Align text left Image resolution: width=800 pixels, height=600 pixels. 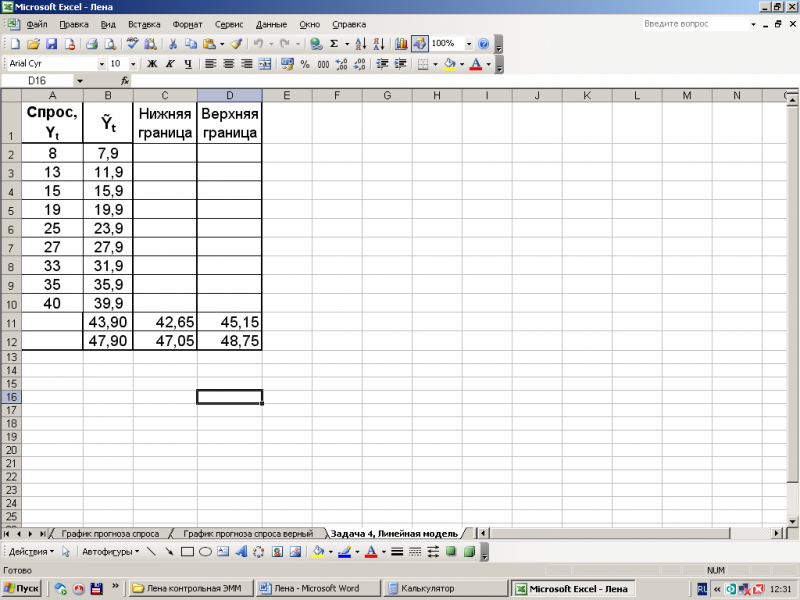pos(211,64)
